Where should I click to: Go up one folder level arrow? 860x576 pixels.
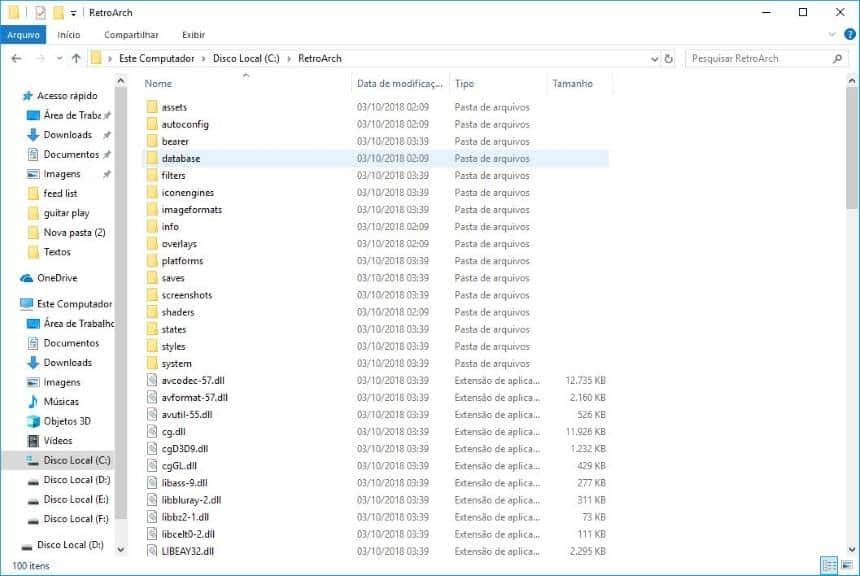point(76,58)
